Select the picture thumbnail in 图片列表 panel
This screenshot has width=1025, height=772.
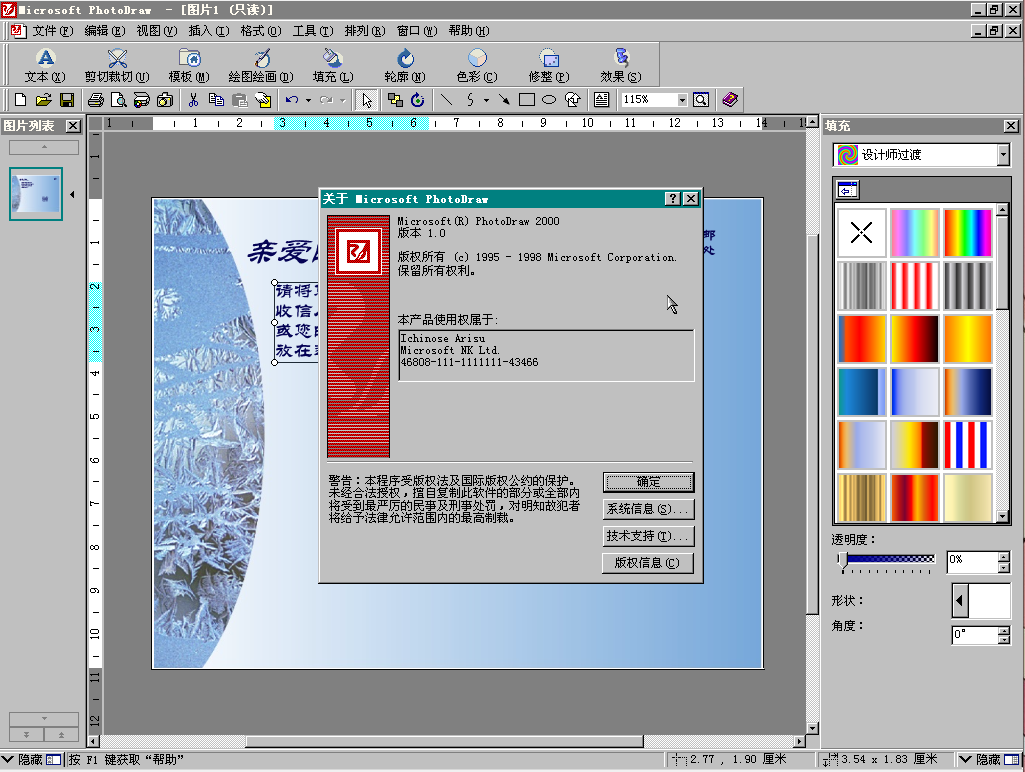35,194
